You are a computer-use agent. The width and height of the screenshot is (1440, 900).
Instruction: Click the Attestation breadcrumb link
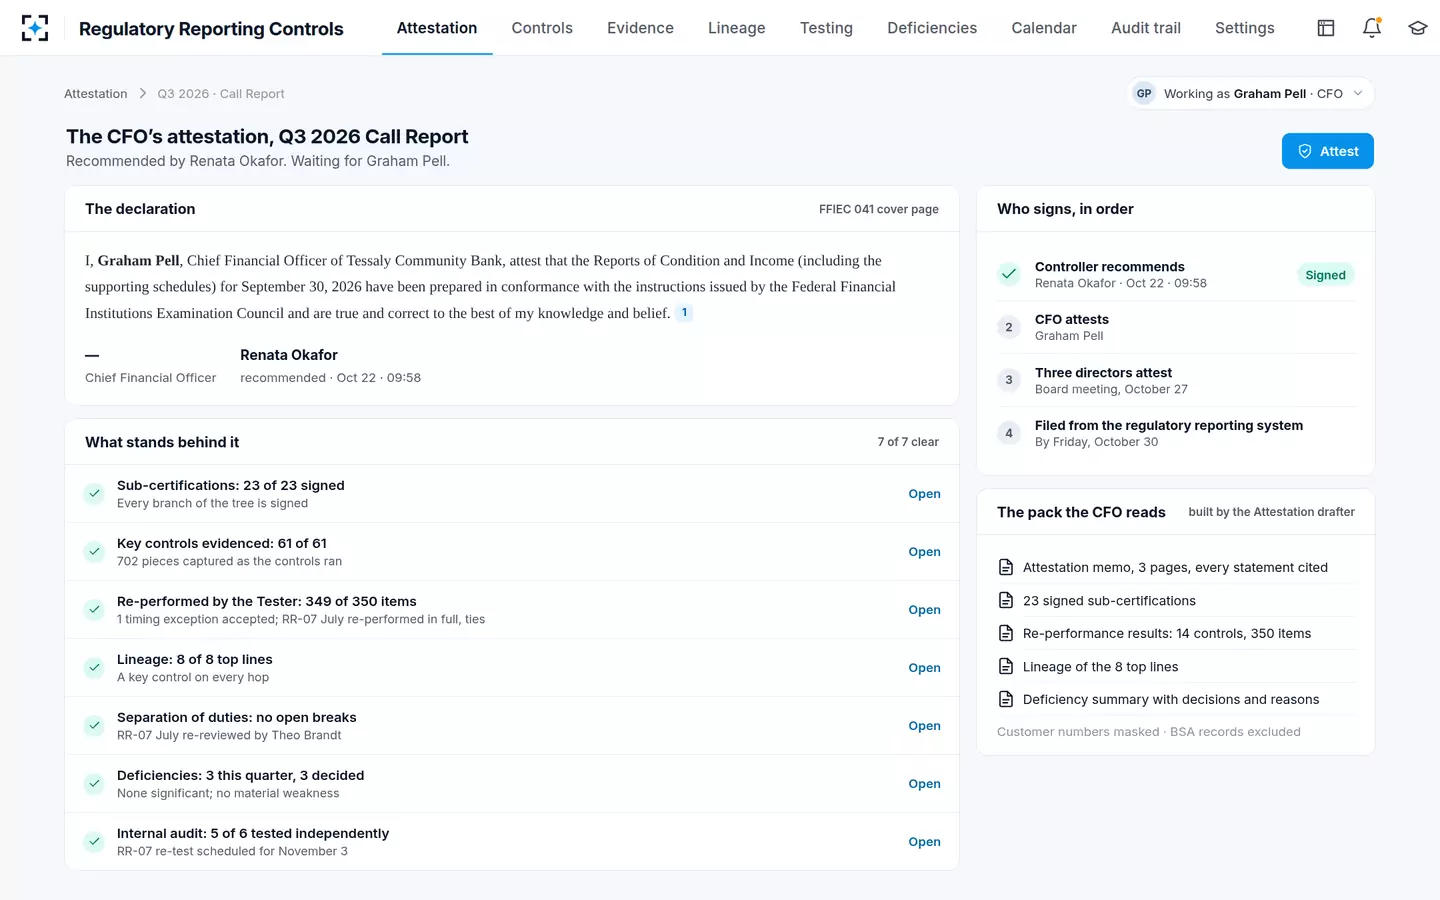click(x=96, y=94)
